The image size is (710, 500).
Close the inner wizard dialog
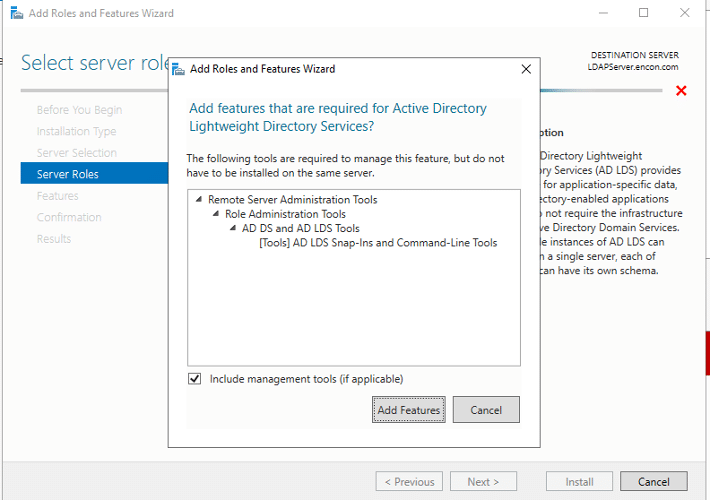click(x=526, y=69)
